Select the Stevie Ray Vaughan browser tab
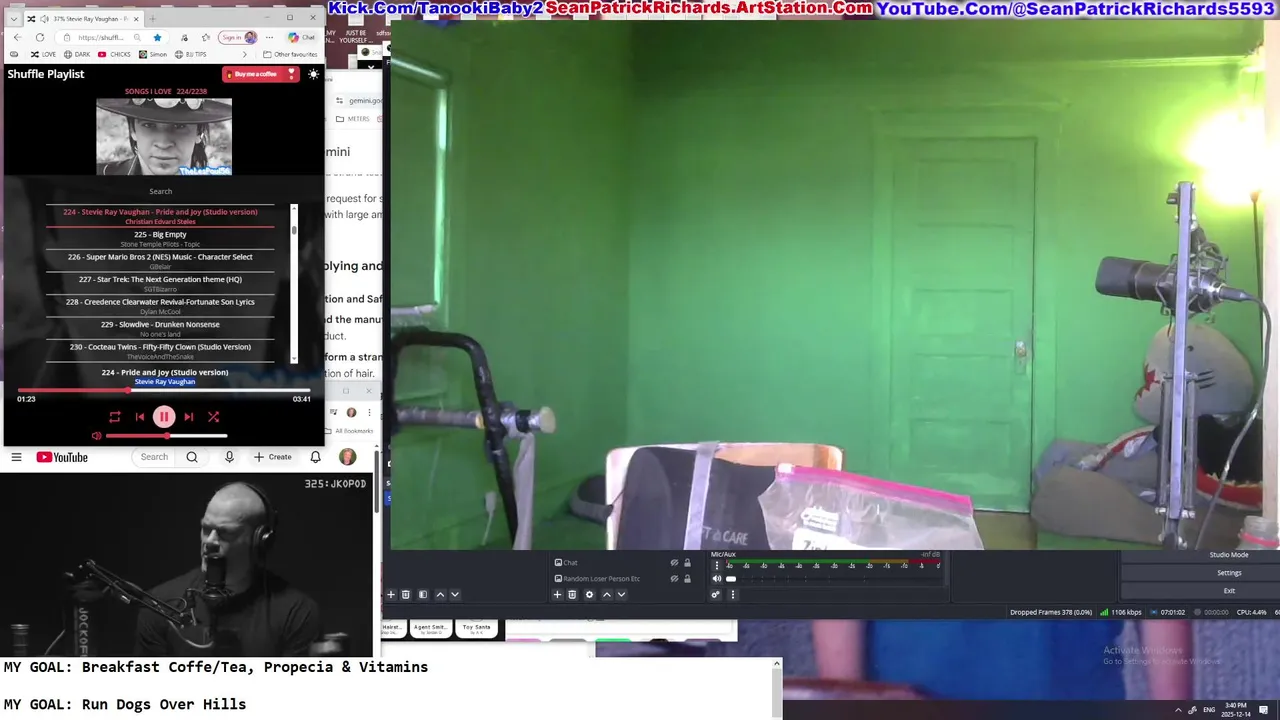The height and width of the screenshot is (720, 1280). click(x=83, y=19)
